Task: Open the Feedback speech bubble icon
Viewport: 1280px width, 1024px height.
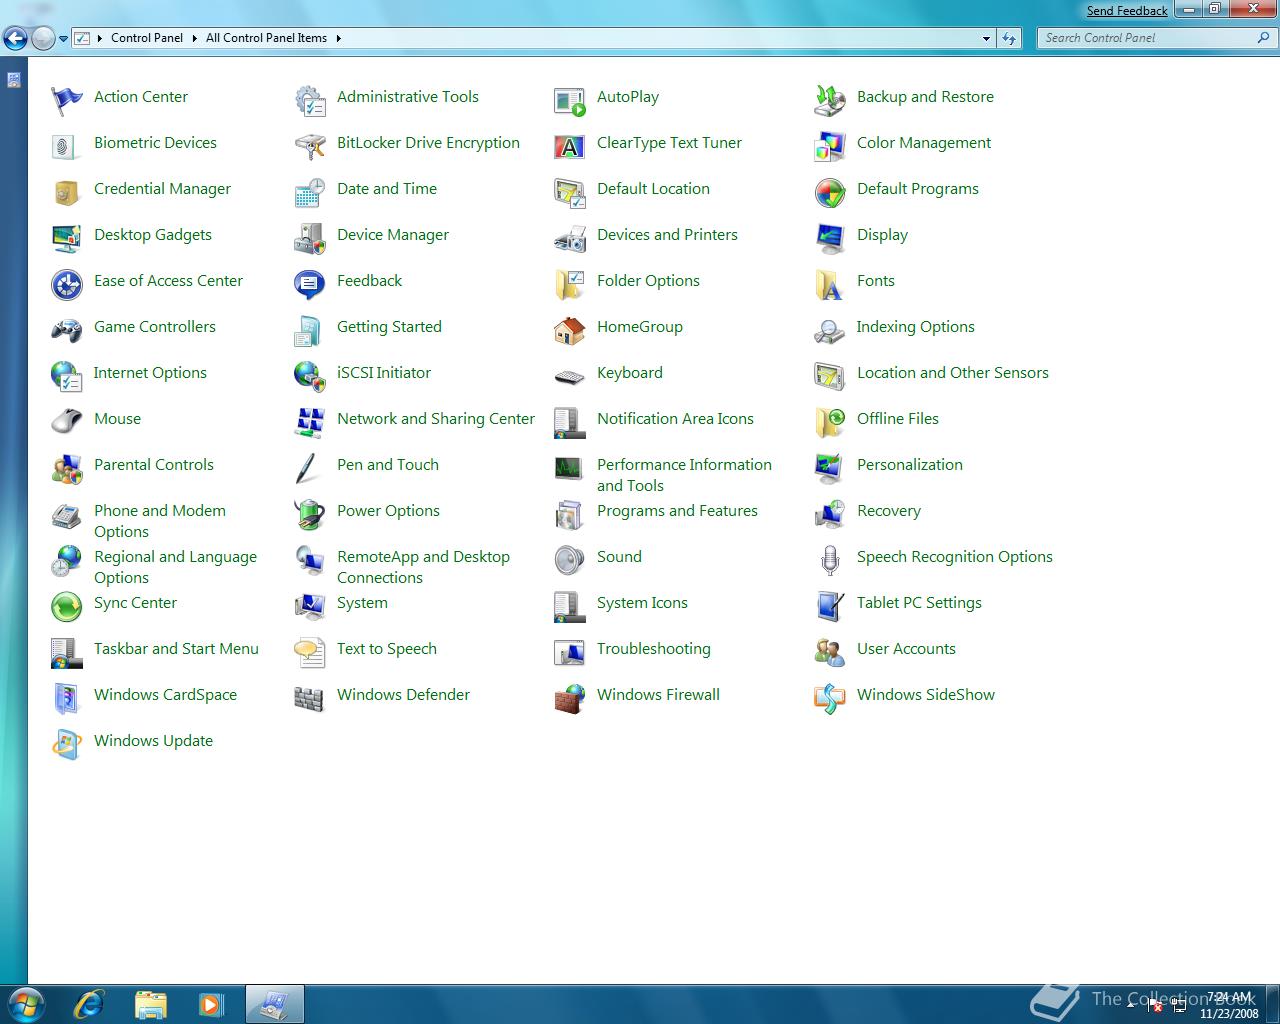Action: (310, 284)
